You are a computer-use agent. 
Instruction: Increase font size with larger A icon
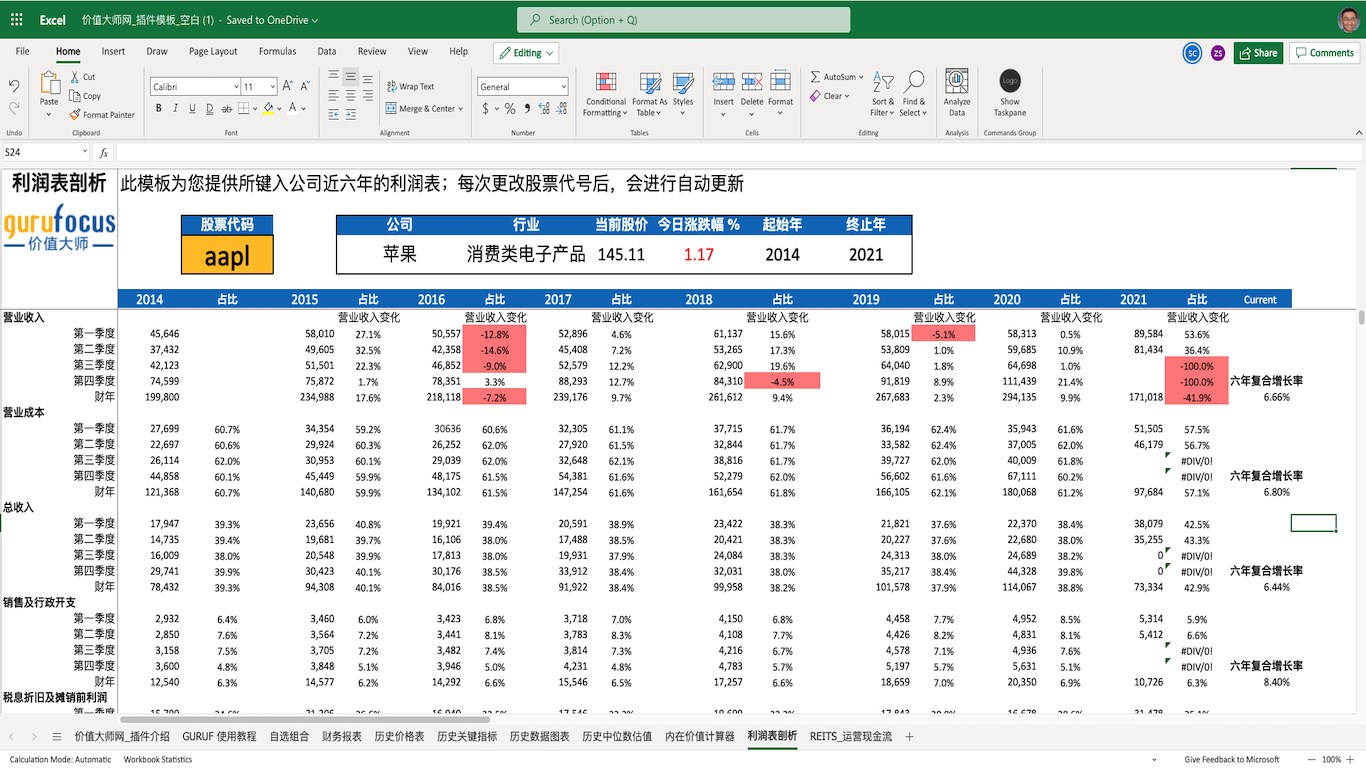click(x=288, y=86)
